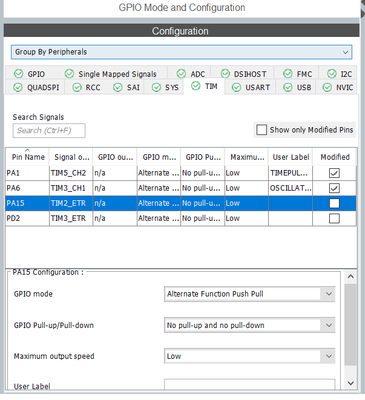Click the green check icon on the GPIO tab
Image resolution: width=365 pixels, height=400 pixels.
point(19,74)
